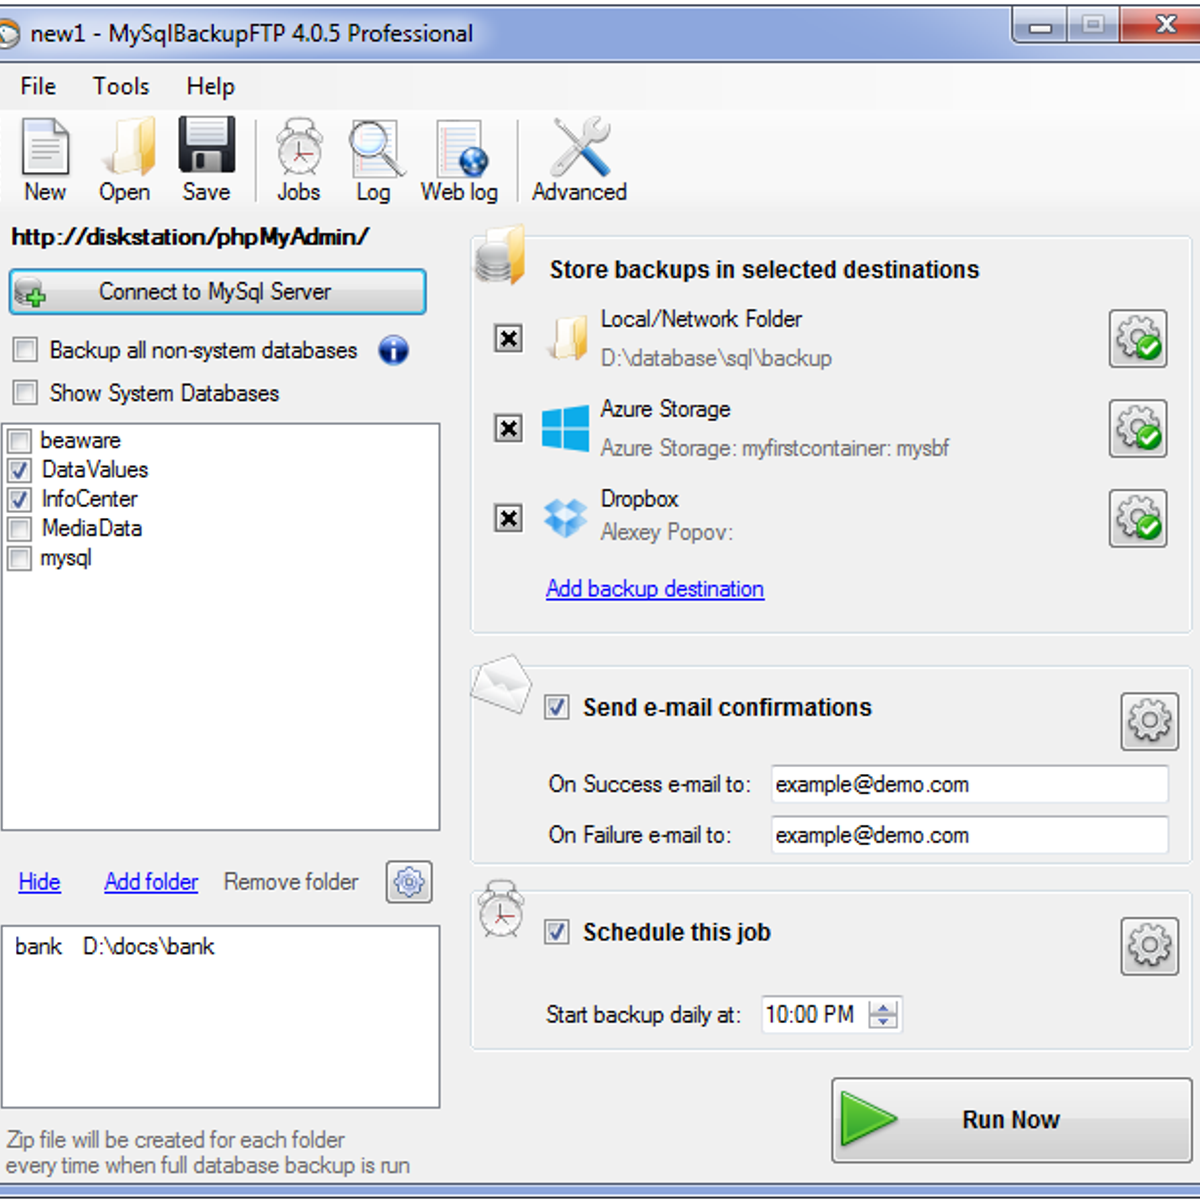Toggle Azure Storage destination checkbox
Screen dimensions: 1200x1200
point(509,429)
